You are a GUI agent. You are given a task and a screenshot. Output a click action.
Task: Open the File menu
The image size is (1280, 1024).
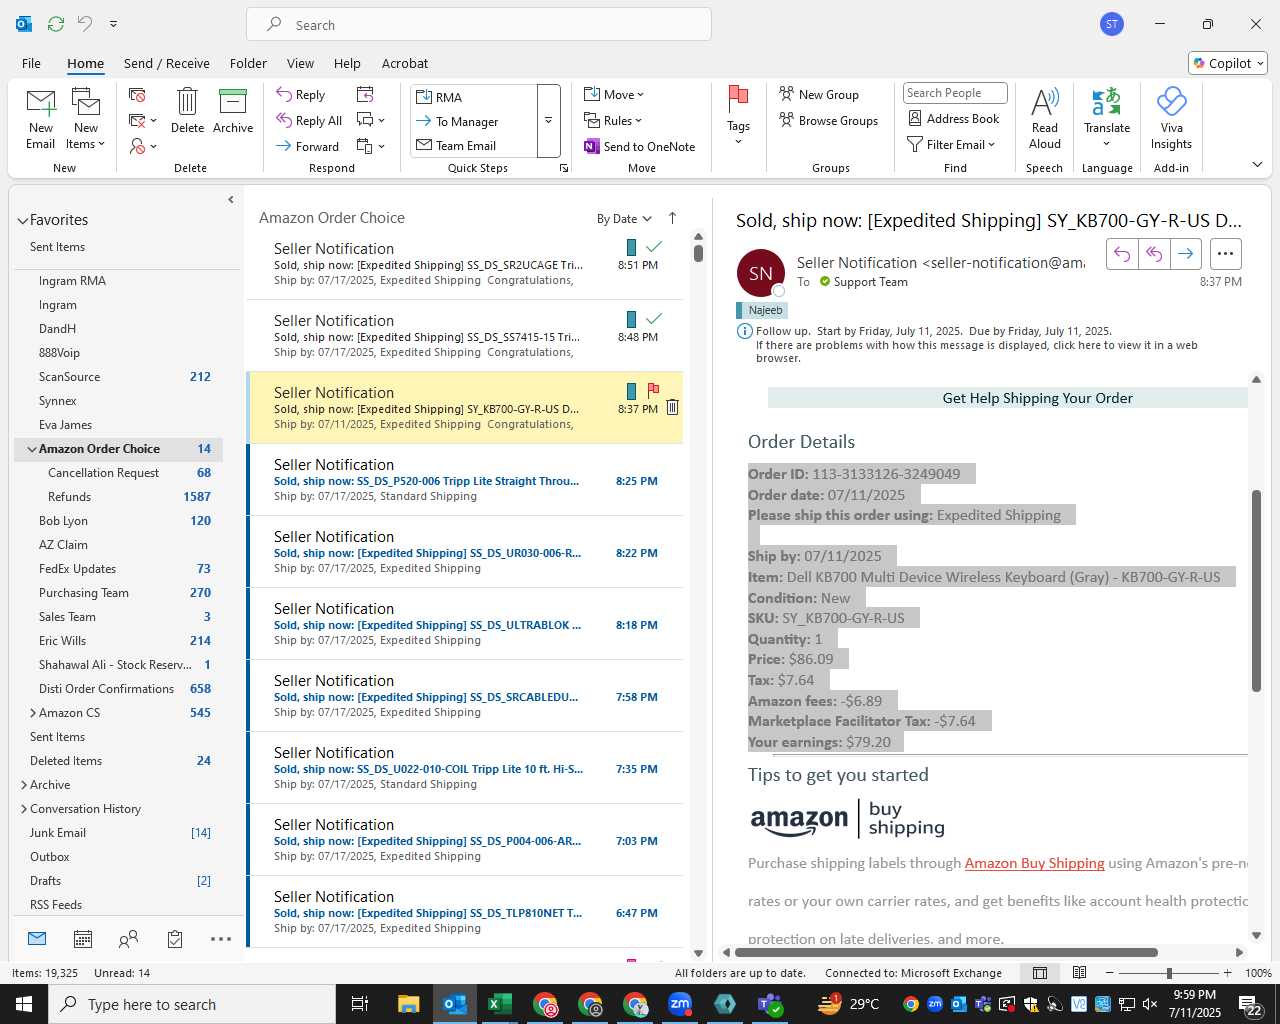pyautogui.click(x=31, y=63)
